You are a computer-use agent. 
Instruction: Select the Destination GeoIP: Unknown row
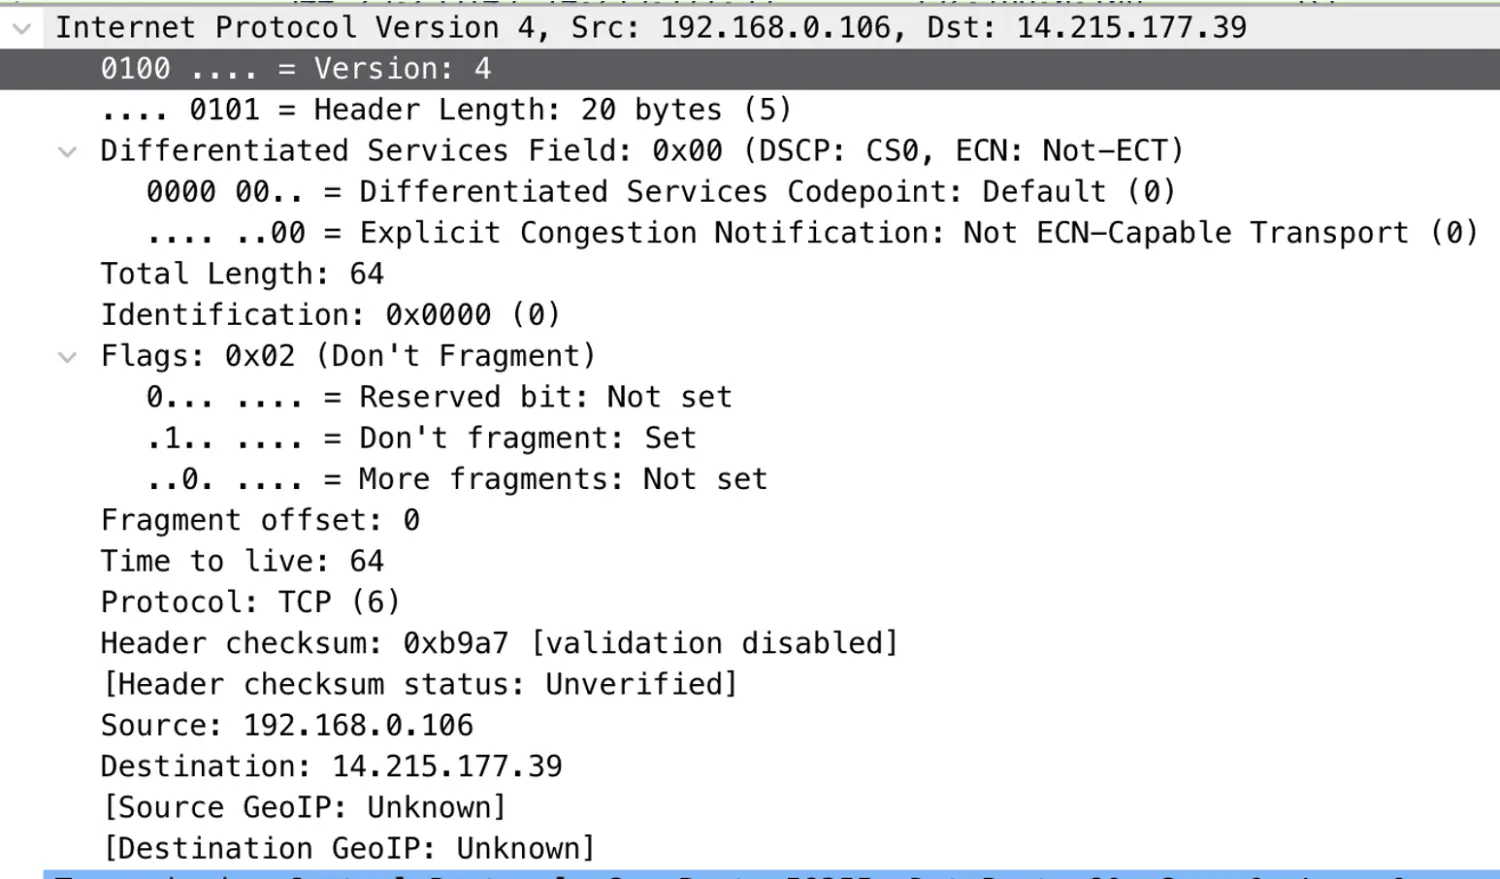click(x=750, y=848)
